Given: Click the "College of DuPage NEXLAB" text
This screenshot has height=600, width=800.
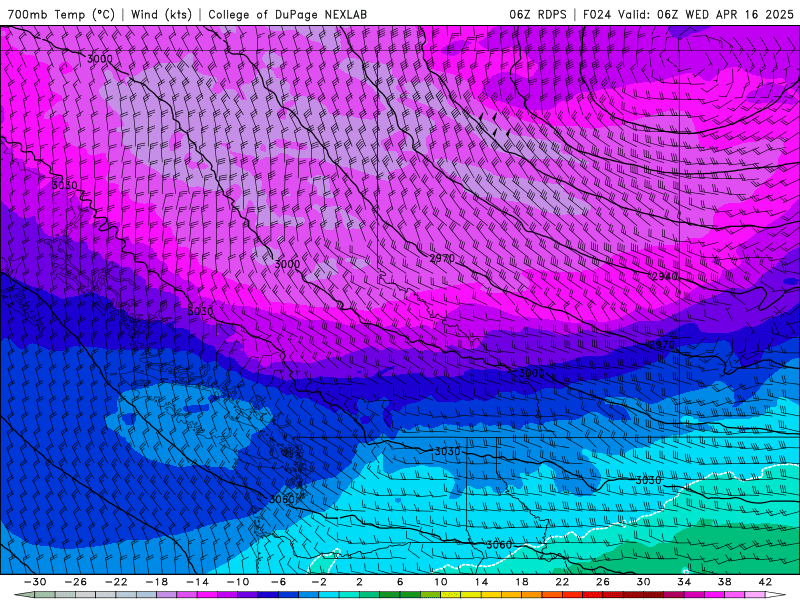Looking at the screenshot, I should [287, 14].
